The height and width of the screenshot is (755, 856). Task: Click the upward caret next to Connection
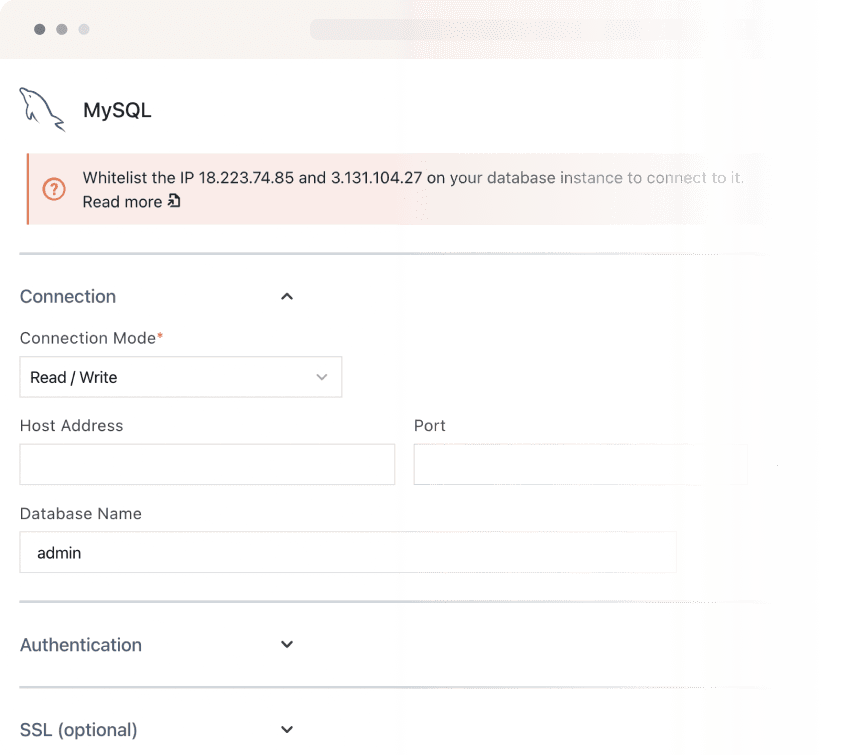pos(287,296)
